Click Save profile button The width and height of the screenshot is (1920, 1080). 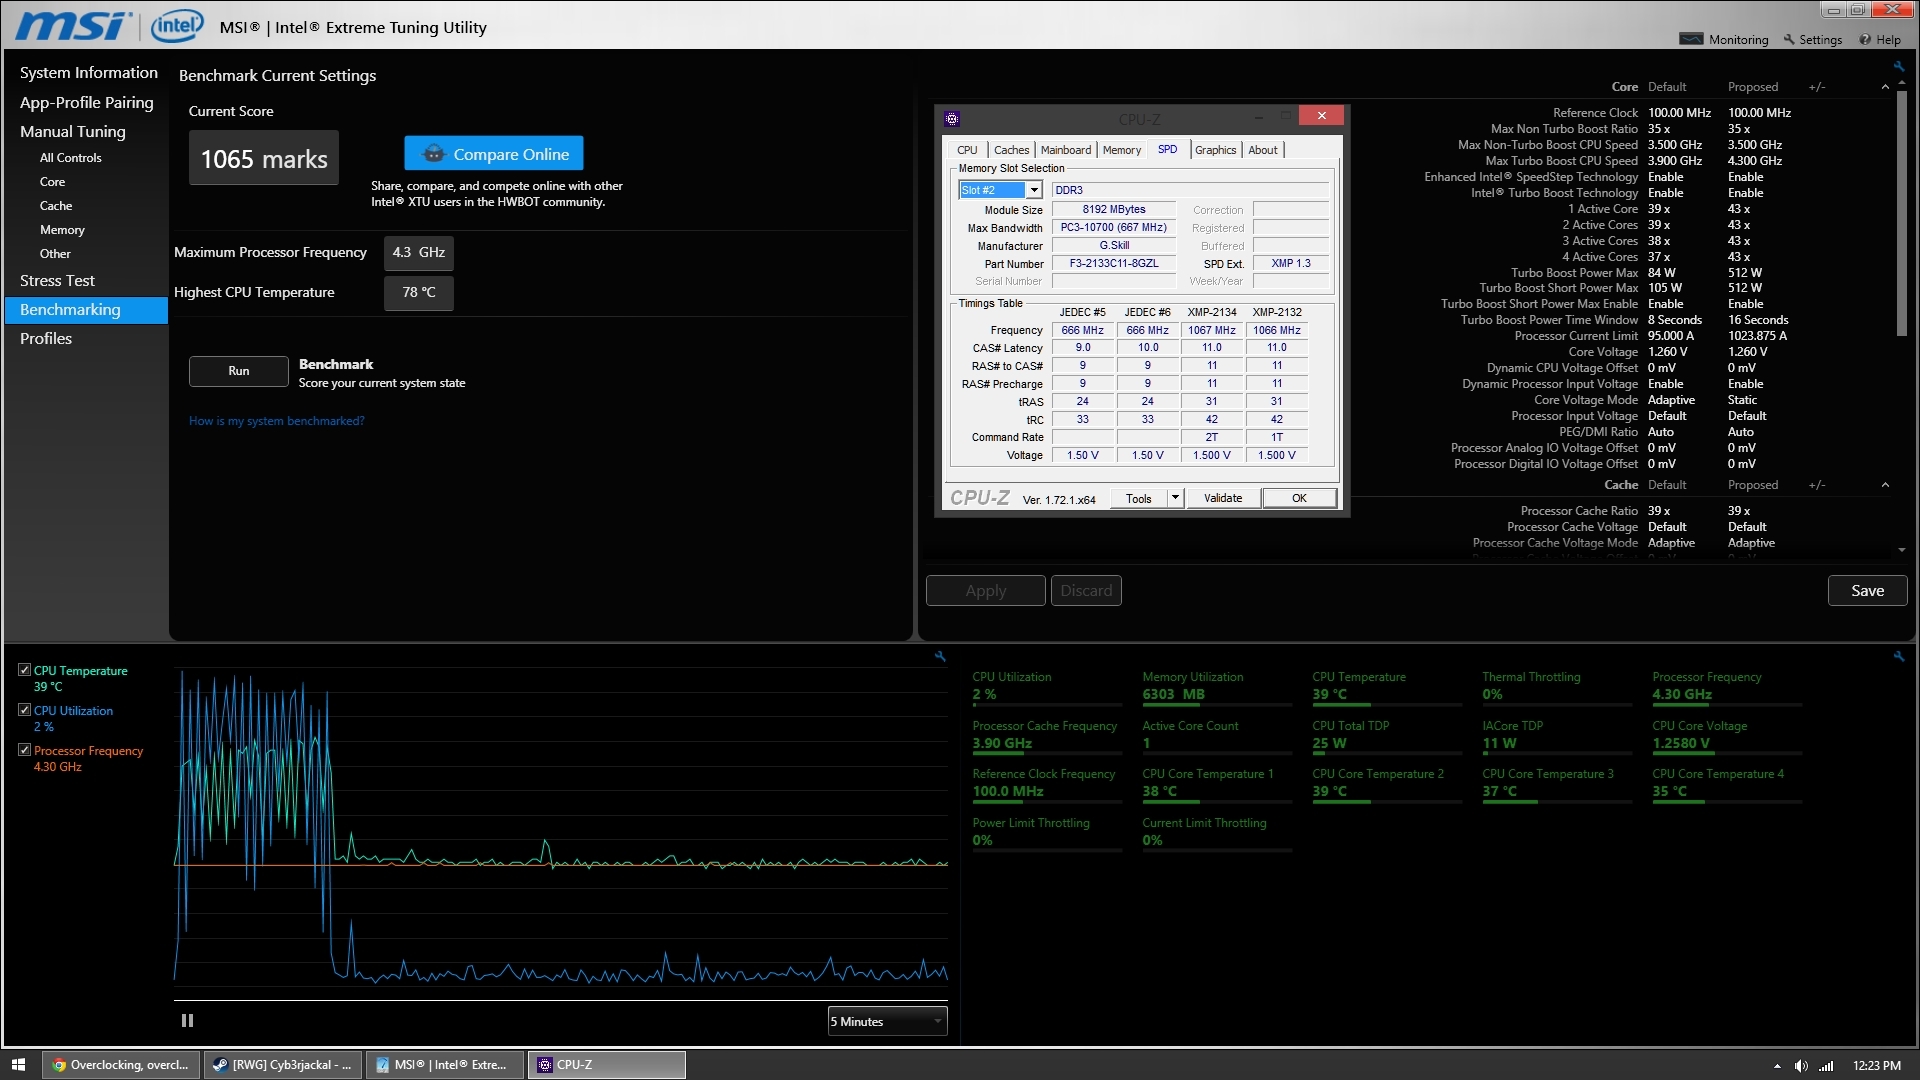pyautogui.click(x=1867, y=591)
